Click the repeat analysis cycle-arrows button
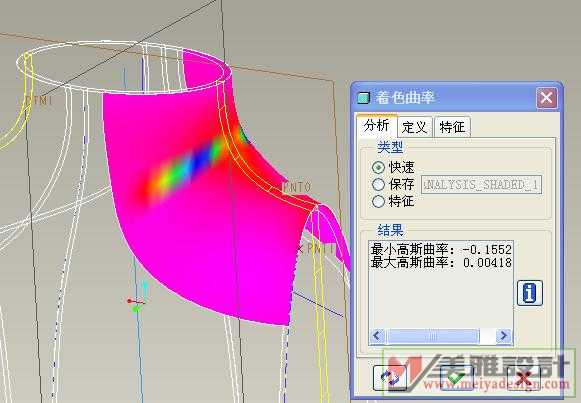581x403 pixels. click(390, 377)
